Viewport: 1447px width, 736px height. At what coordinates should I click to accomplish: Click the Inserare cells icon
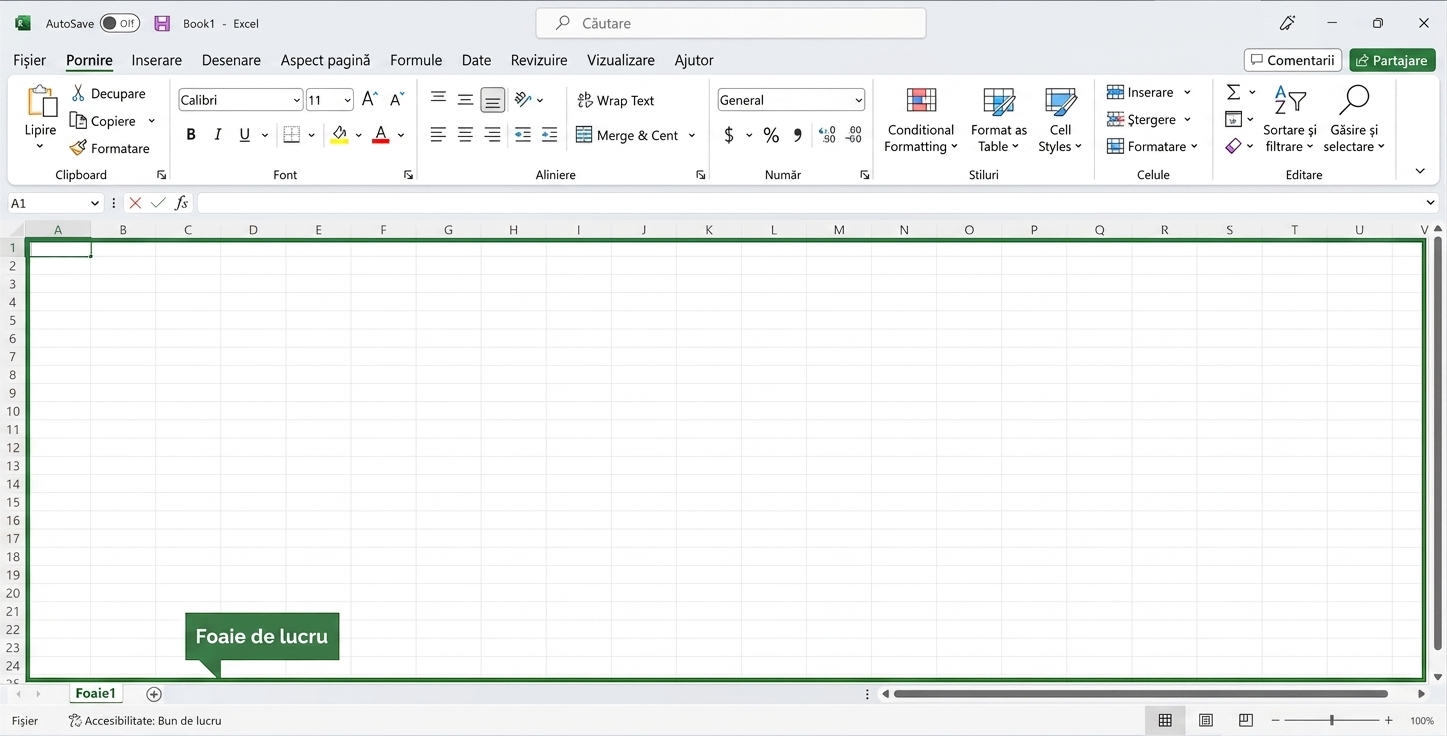[x=1115, y=92]
